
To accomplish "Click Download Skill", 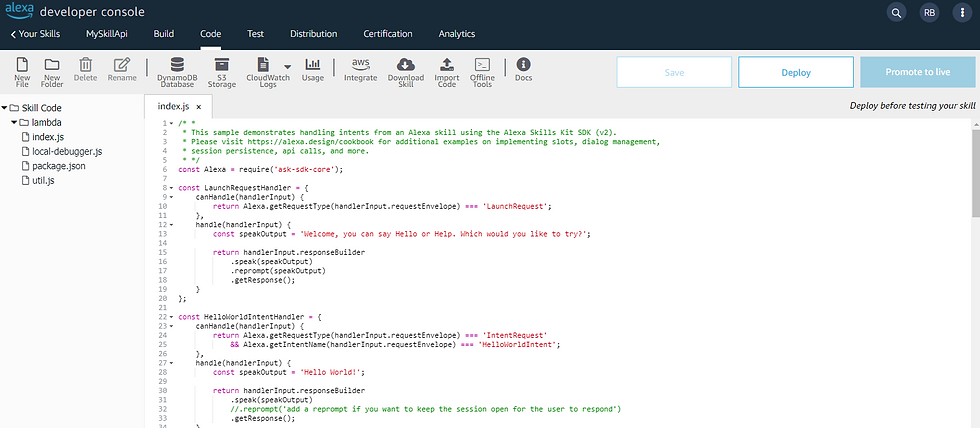I will 406,72.
